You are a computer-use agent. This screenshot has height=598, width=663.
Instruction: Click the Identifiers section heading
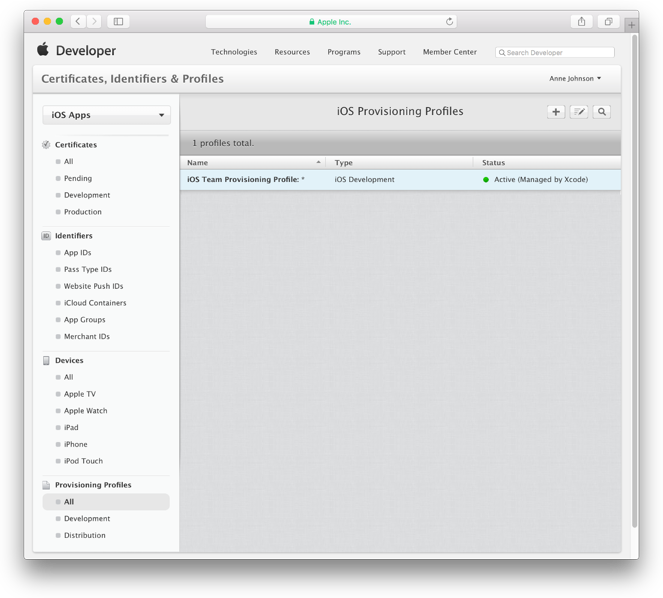[74, 236]
